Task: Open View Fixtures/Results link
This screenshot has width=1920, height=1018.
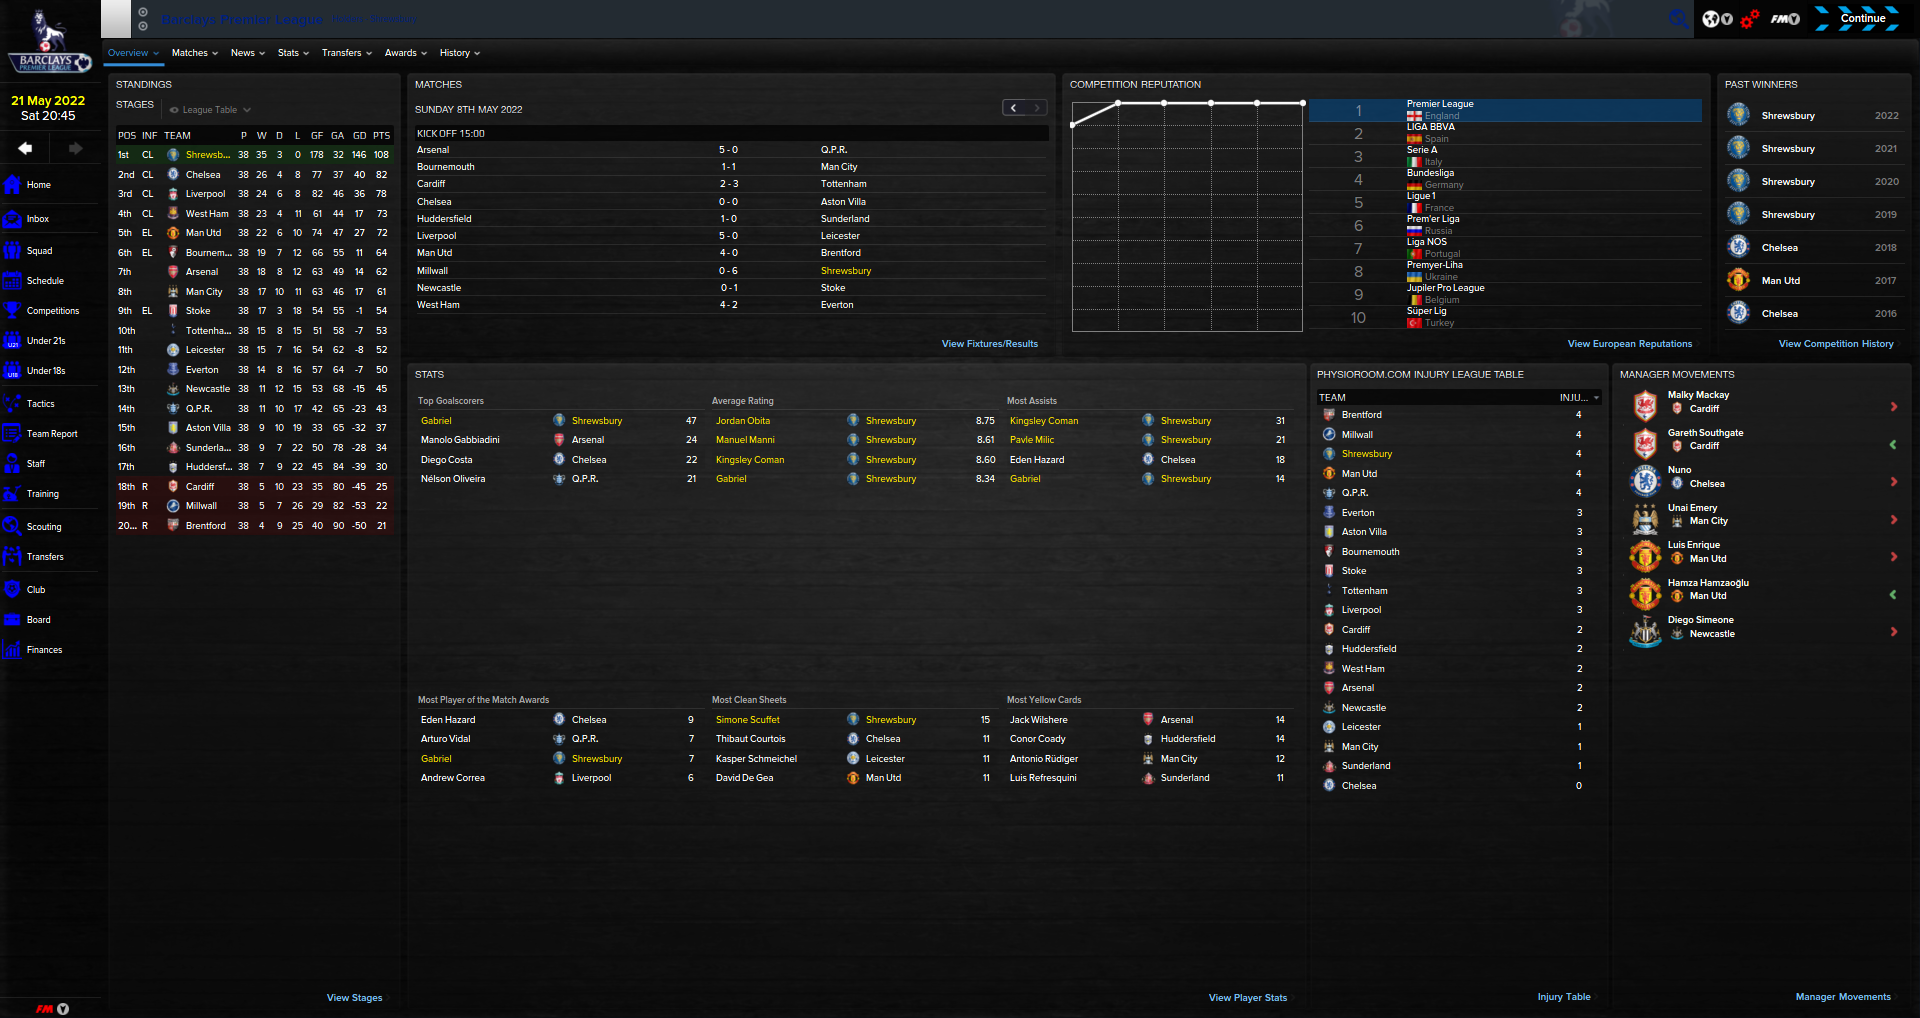Action: click(990, 344)
